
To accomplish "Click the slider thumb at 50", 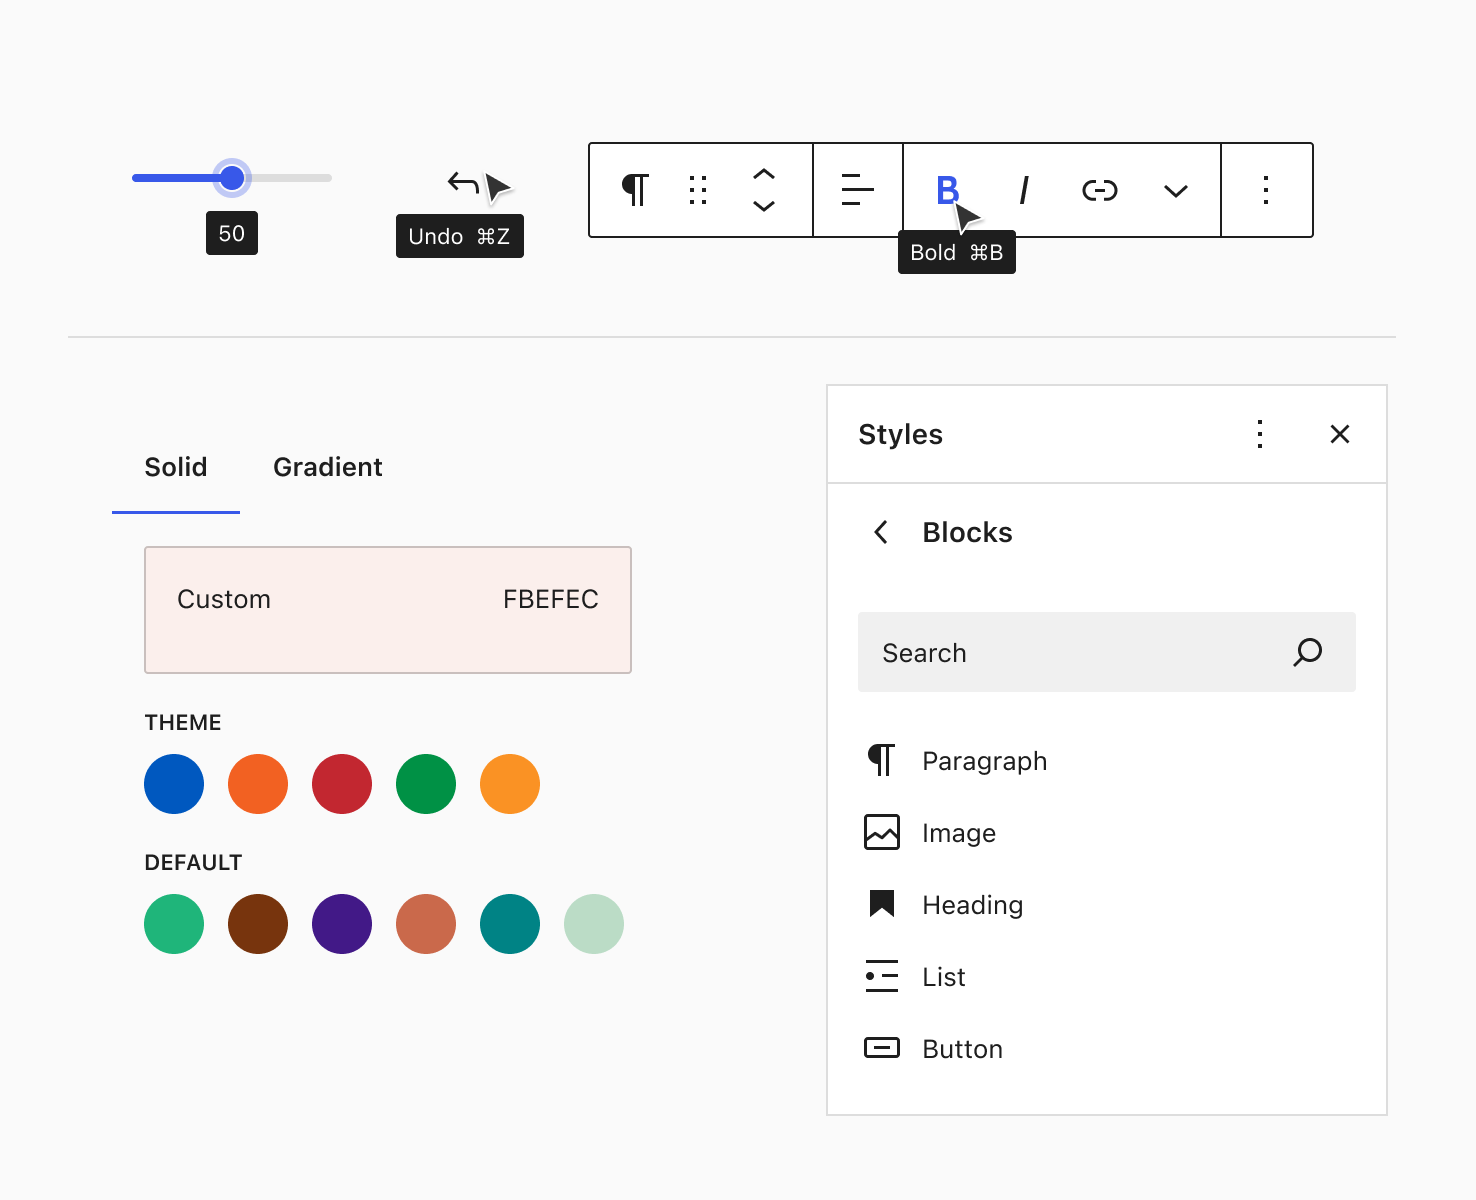I will click(232, 178).
